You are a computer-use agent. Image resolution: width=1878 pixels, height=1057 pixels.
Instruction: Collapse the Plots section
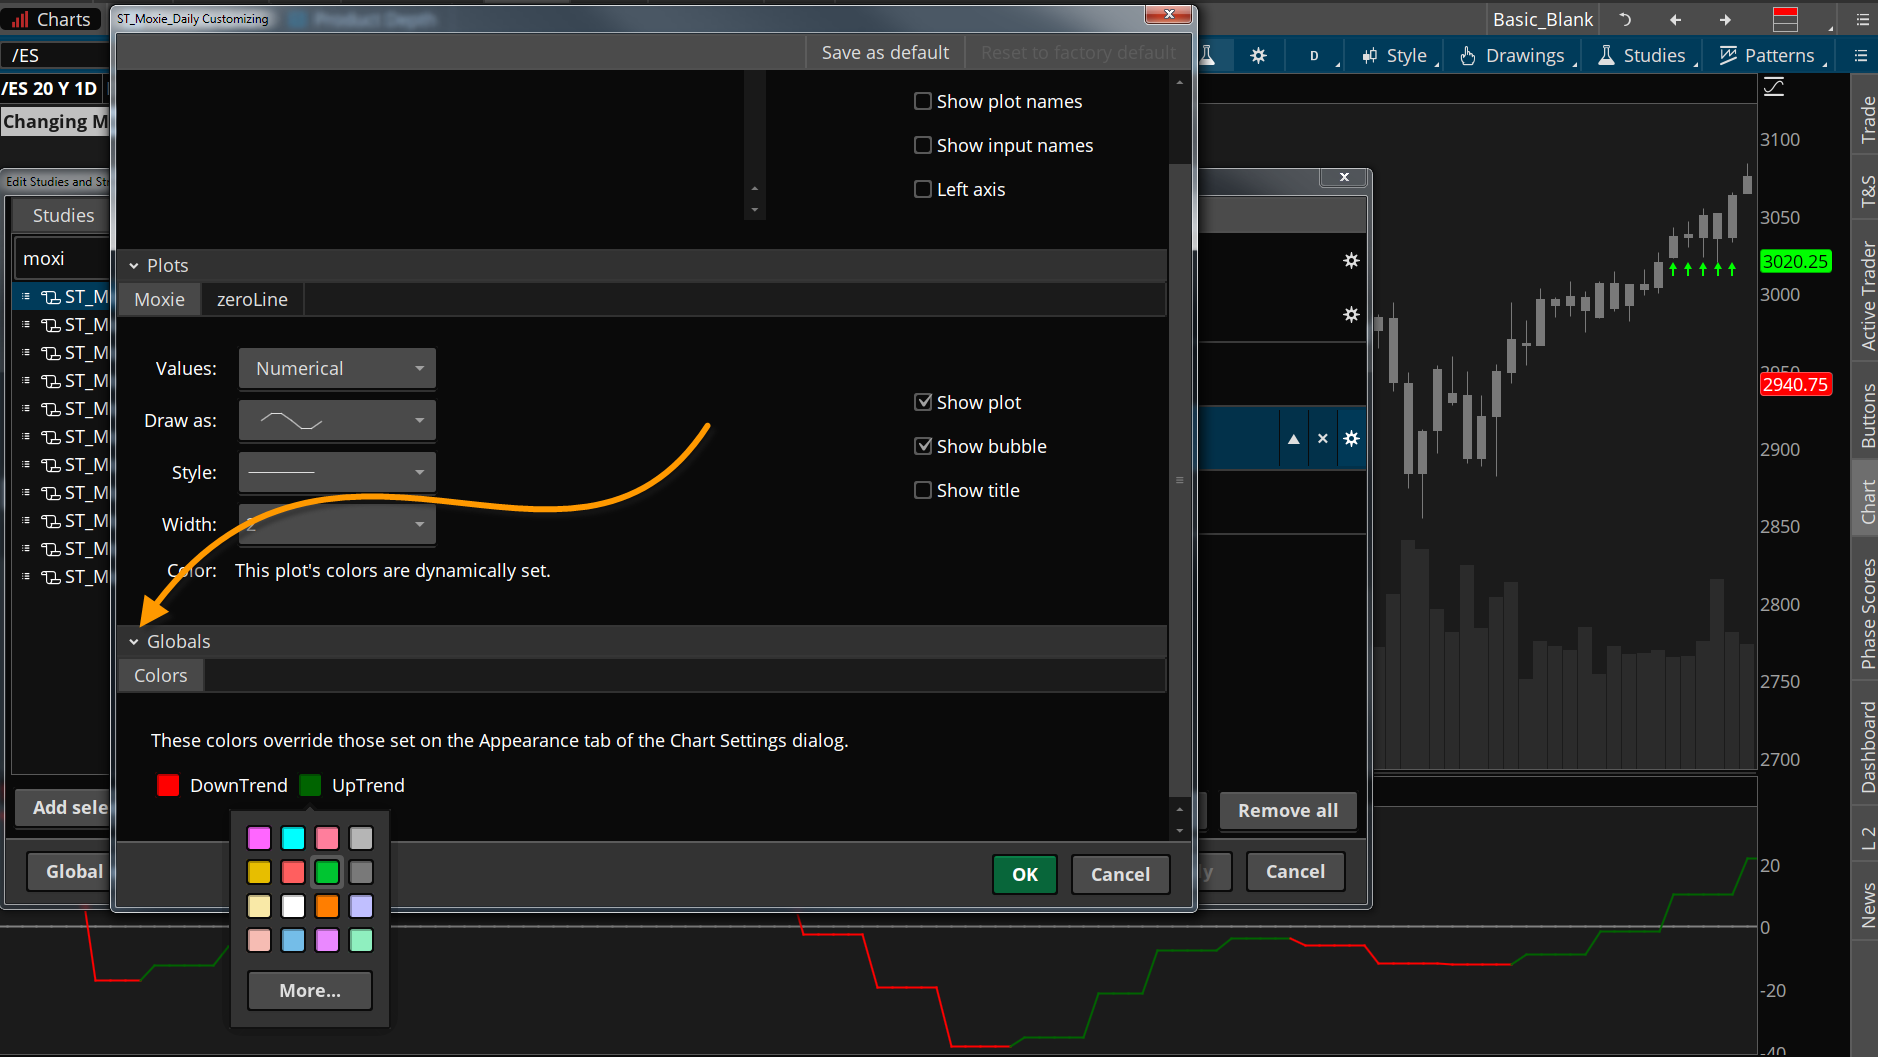[133, 266]
